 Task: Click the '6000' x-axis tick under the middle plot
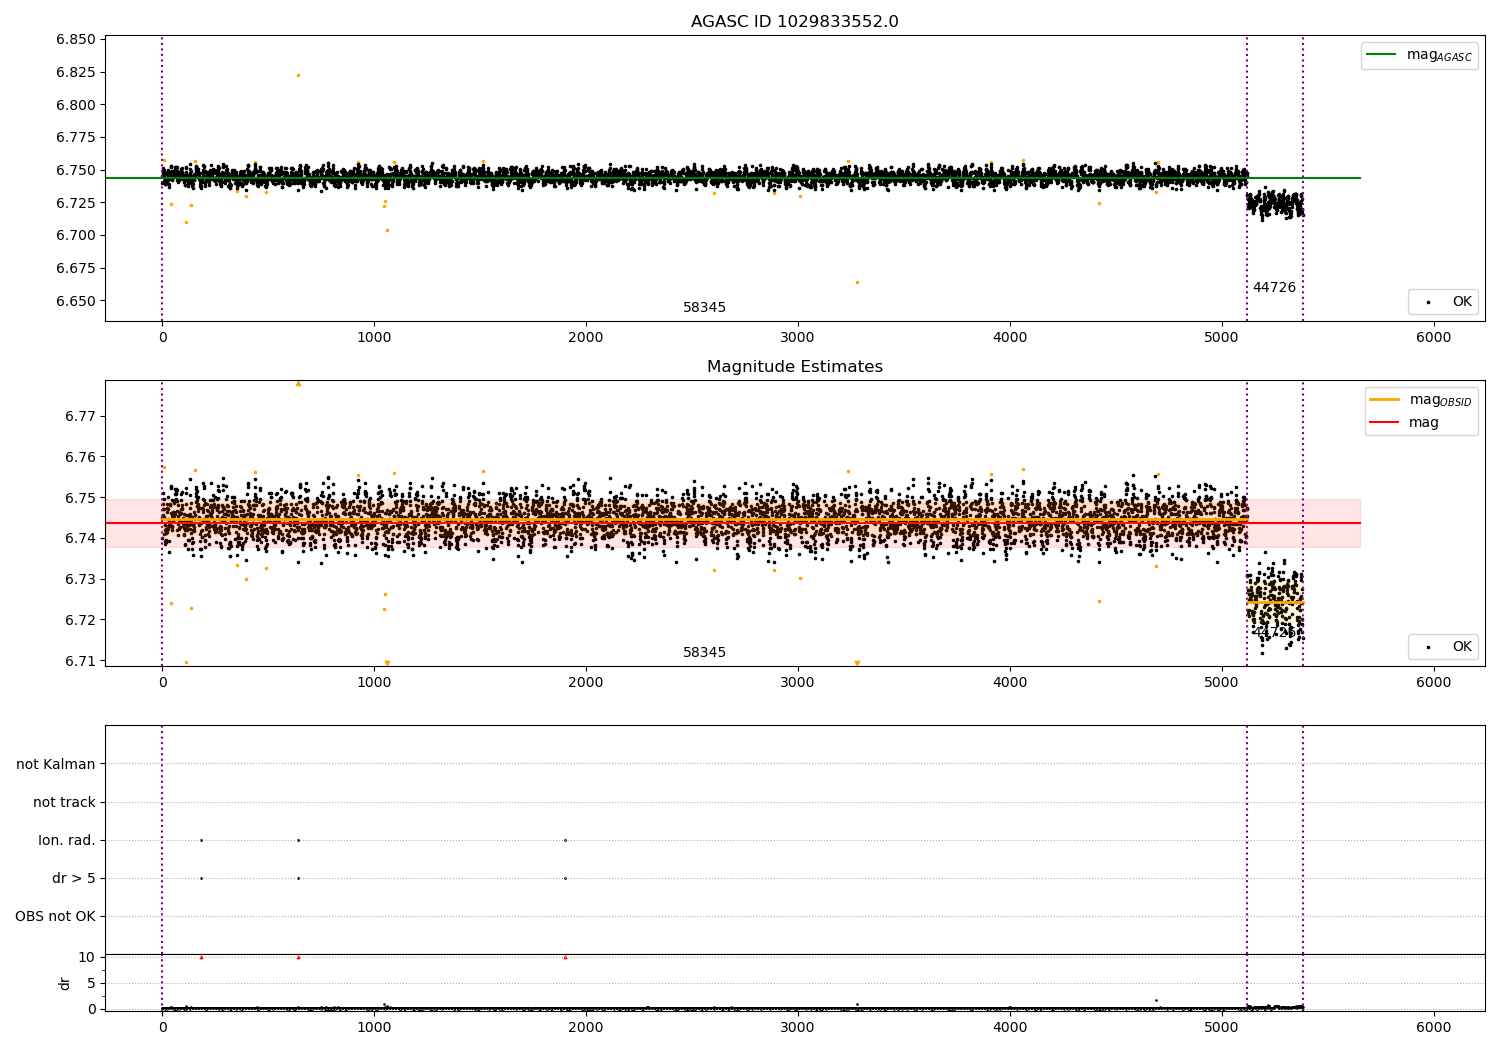pyautogui.click(x=1433, y=683)
